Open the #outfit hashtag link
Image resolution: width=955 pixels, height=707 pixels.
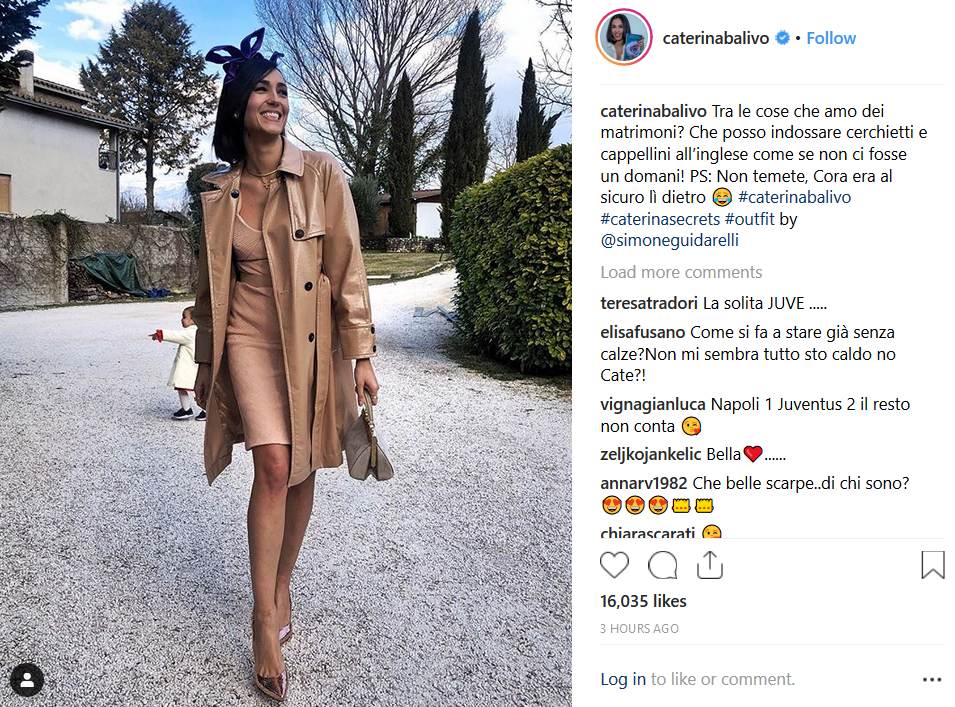click(749, 219)
